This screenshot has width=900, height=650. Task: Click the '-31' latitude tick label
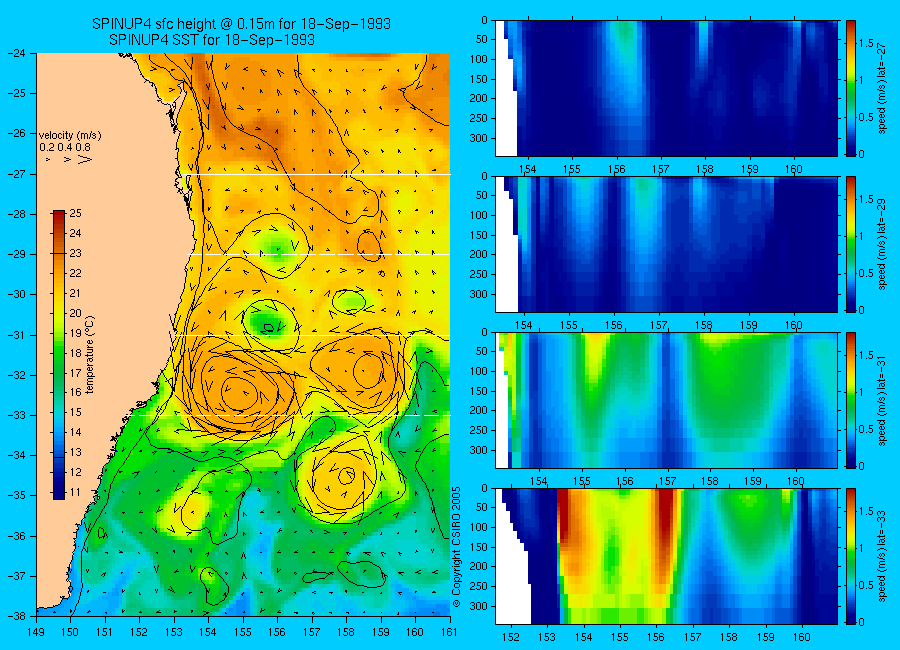click(x=17, y=335)
